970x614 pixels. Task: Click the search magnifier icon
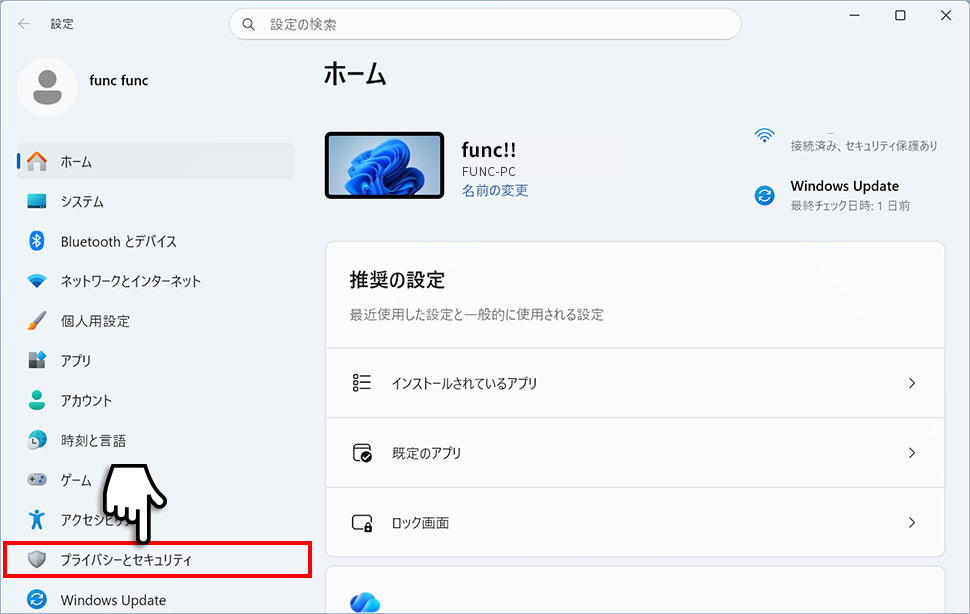pyautogui.click(x=248, y=24)
